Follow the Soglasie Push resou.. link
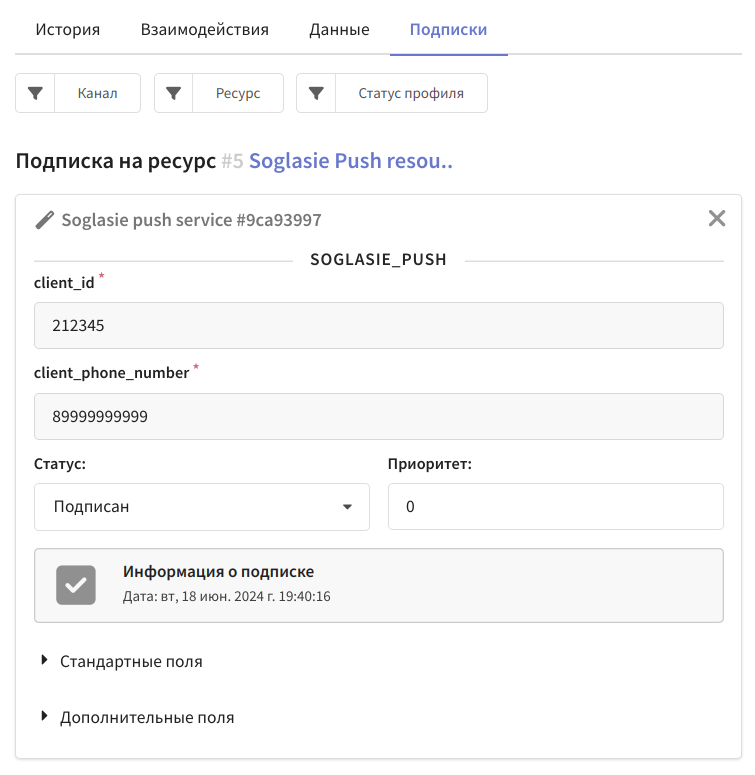The height and width of the screenshot is (775, 755). point(351,161)
